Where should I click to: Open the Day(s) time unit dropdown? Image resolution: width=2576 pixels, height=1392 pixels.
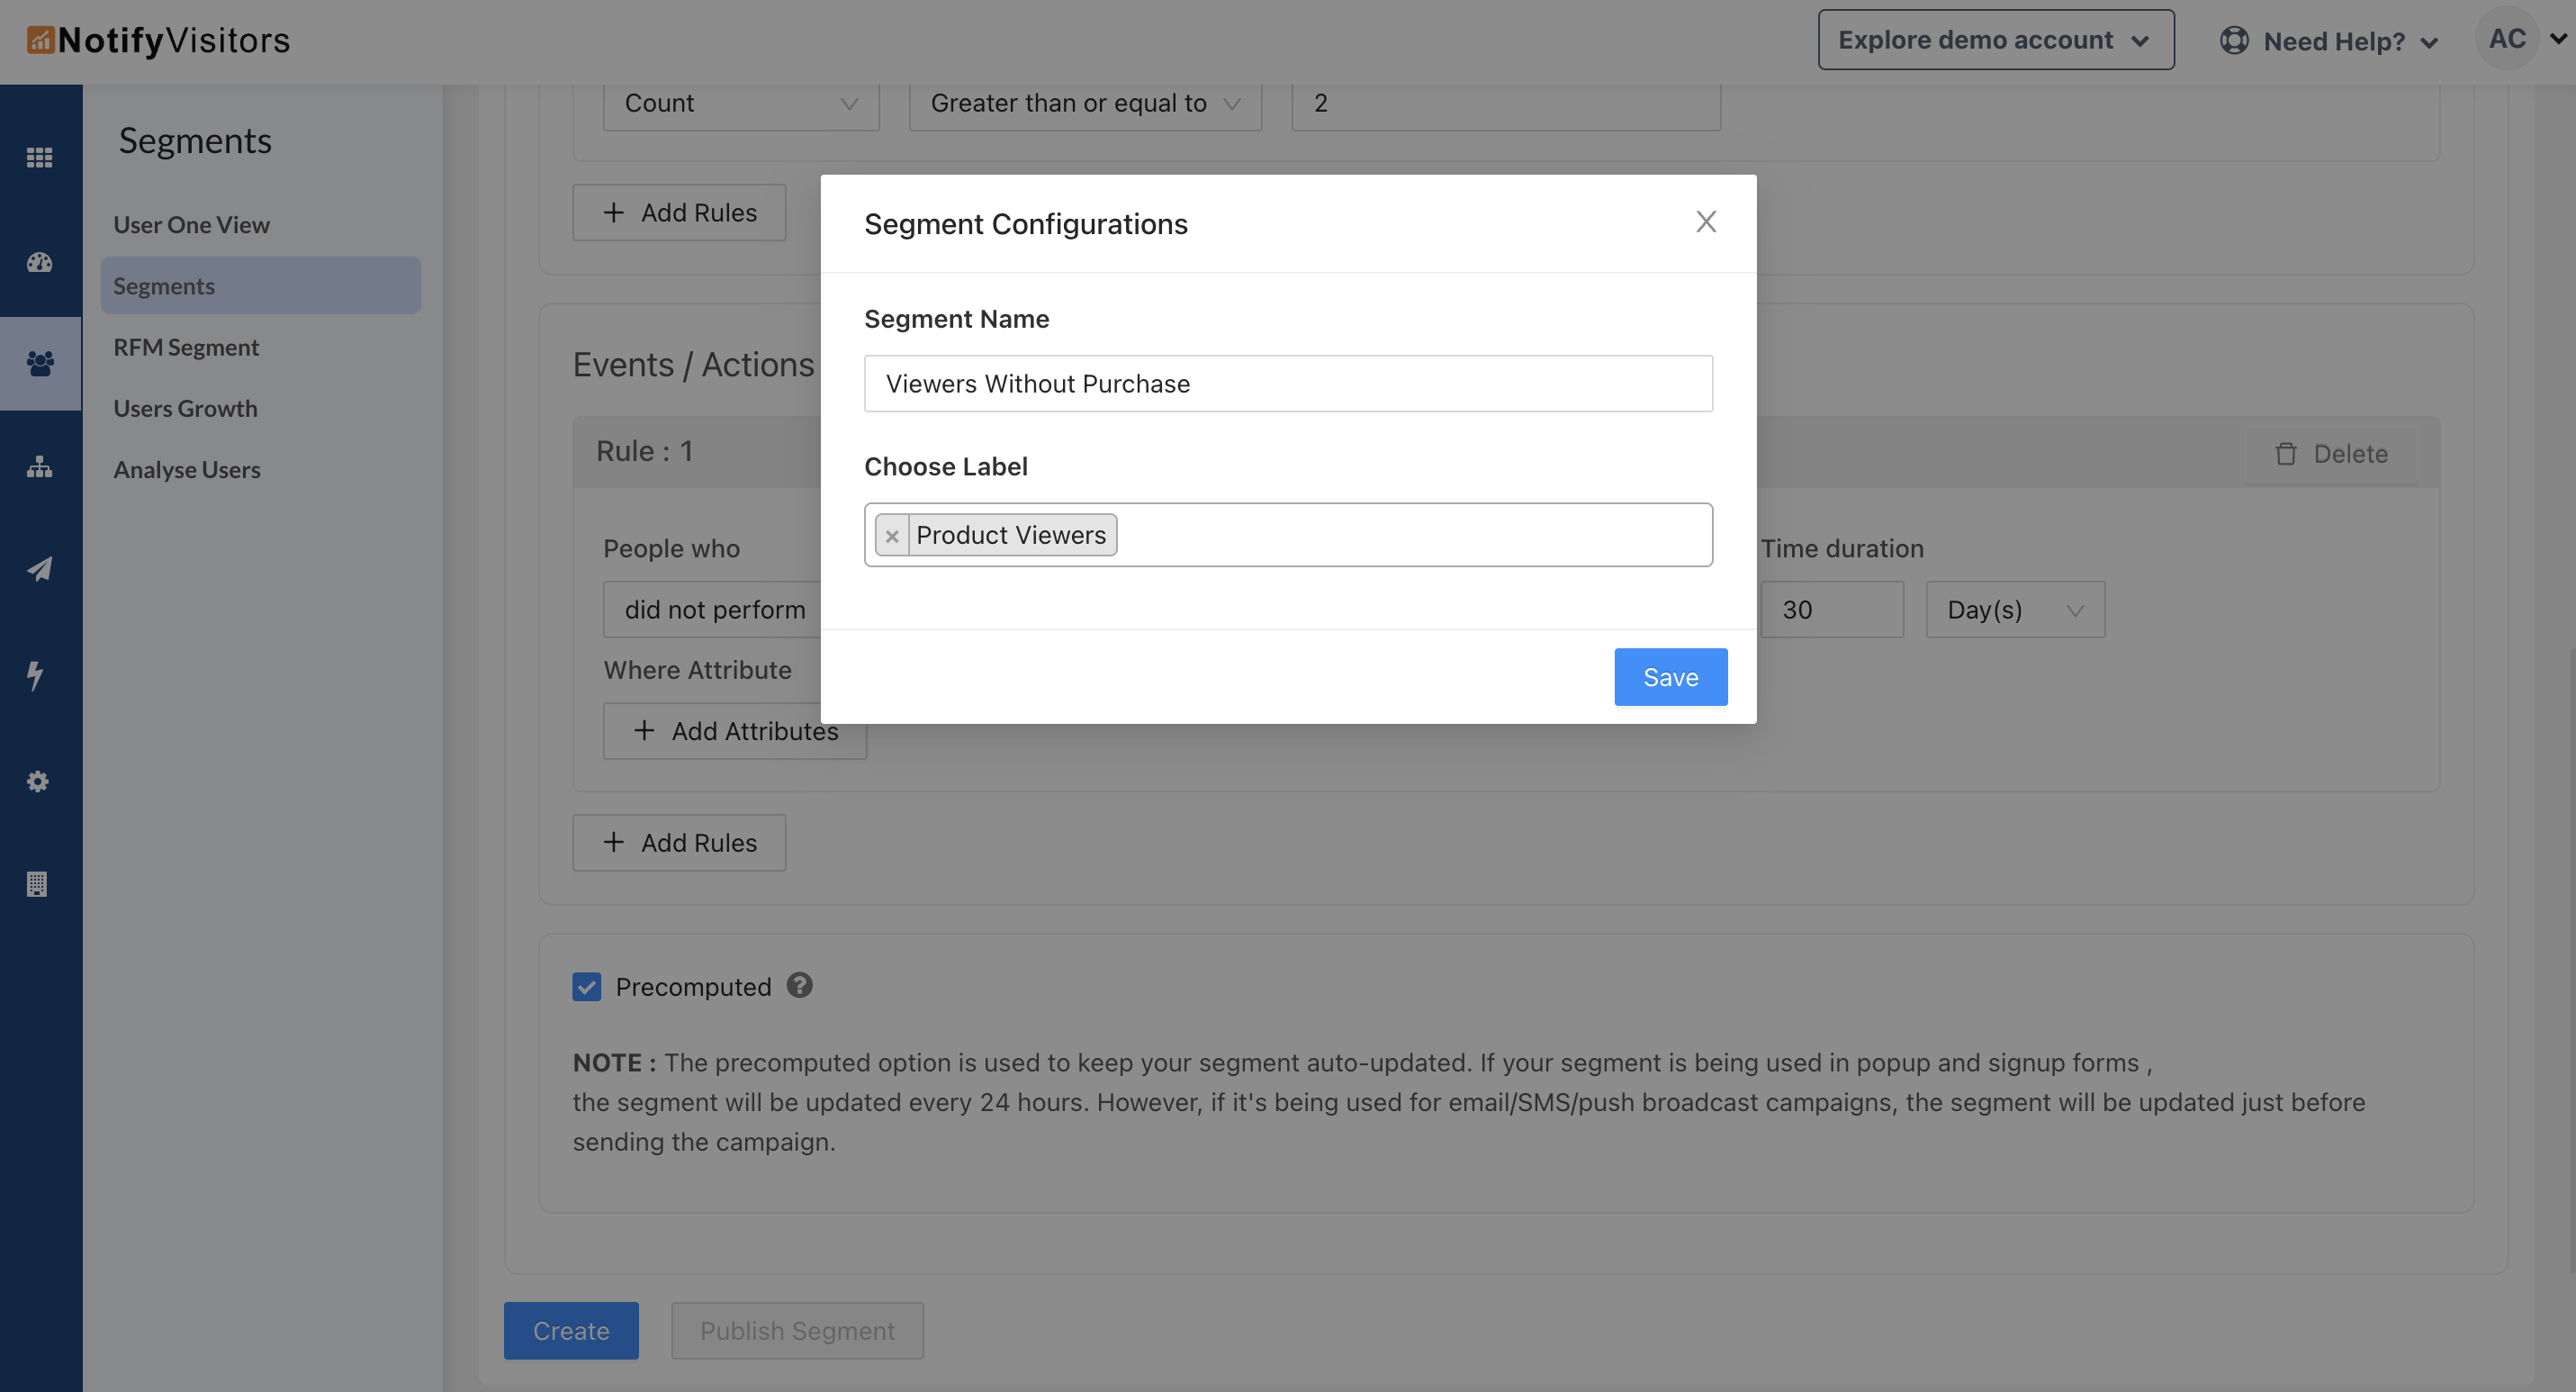2015,610
